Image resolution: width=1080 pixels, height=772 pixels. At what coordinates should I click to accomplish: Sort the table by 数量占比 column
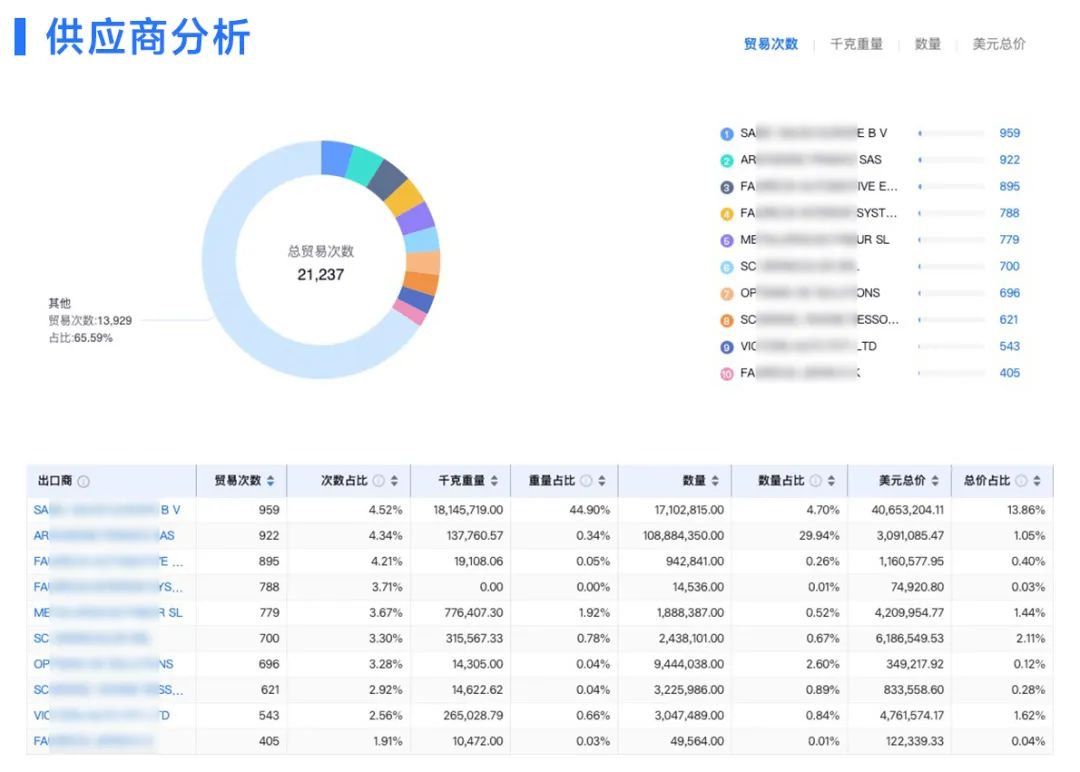click(831, 481)
